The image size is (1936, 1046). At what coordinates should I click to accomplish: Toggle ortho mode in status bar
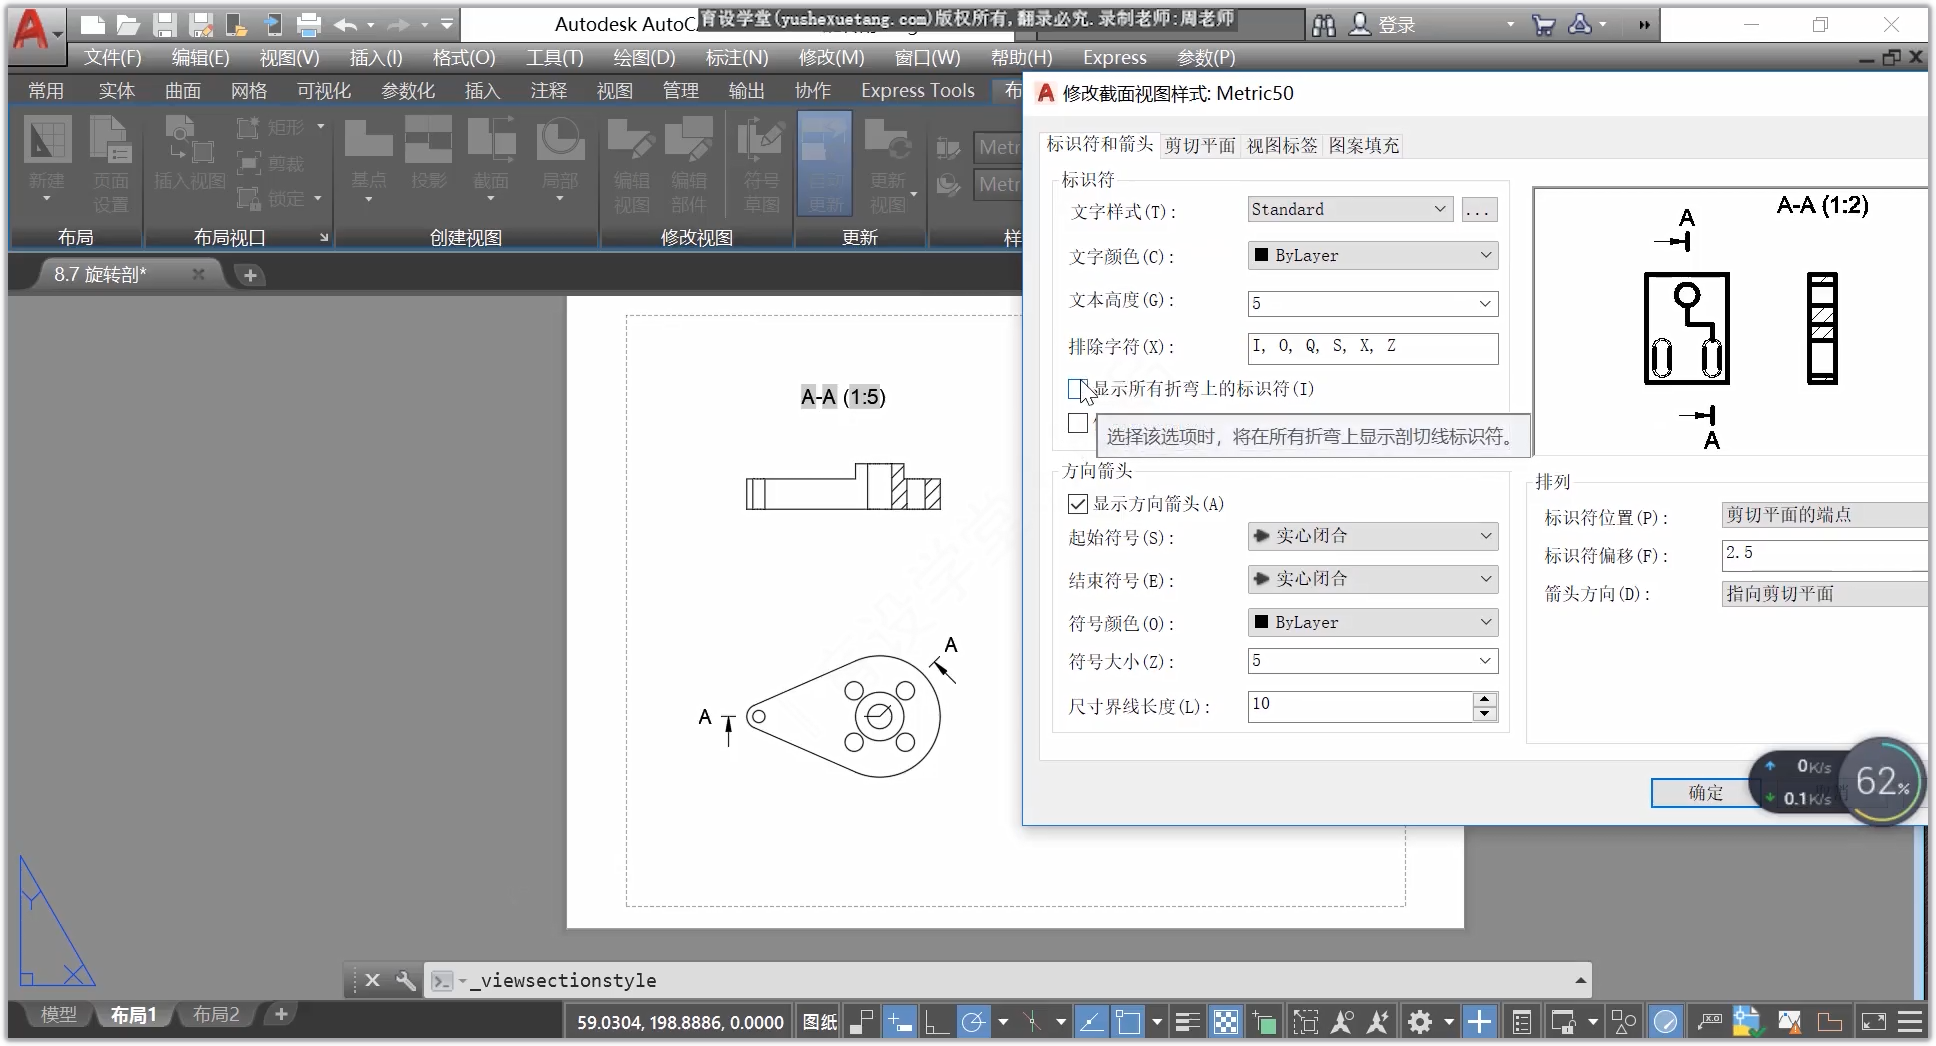[x=936, y=1022]
